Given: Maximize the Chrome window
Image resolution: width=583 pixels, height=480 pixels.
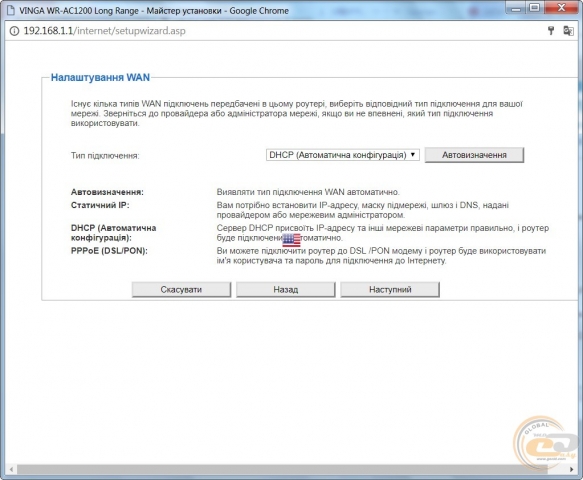Looking at the screenshot, I should [534, 8].
